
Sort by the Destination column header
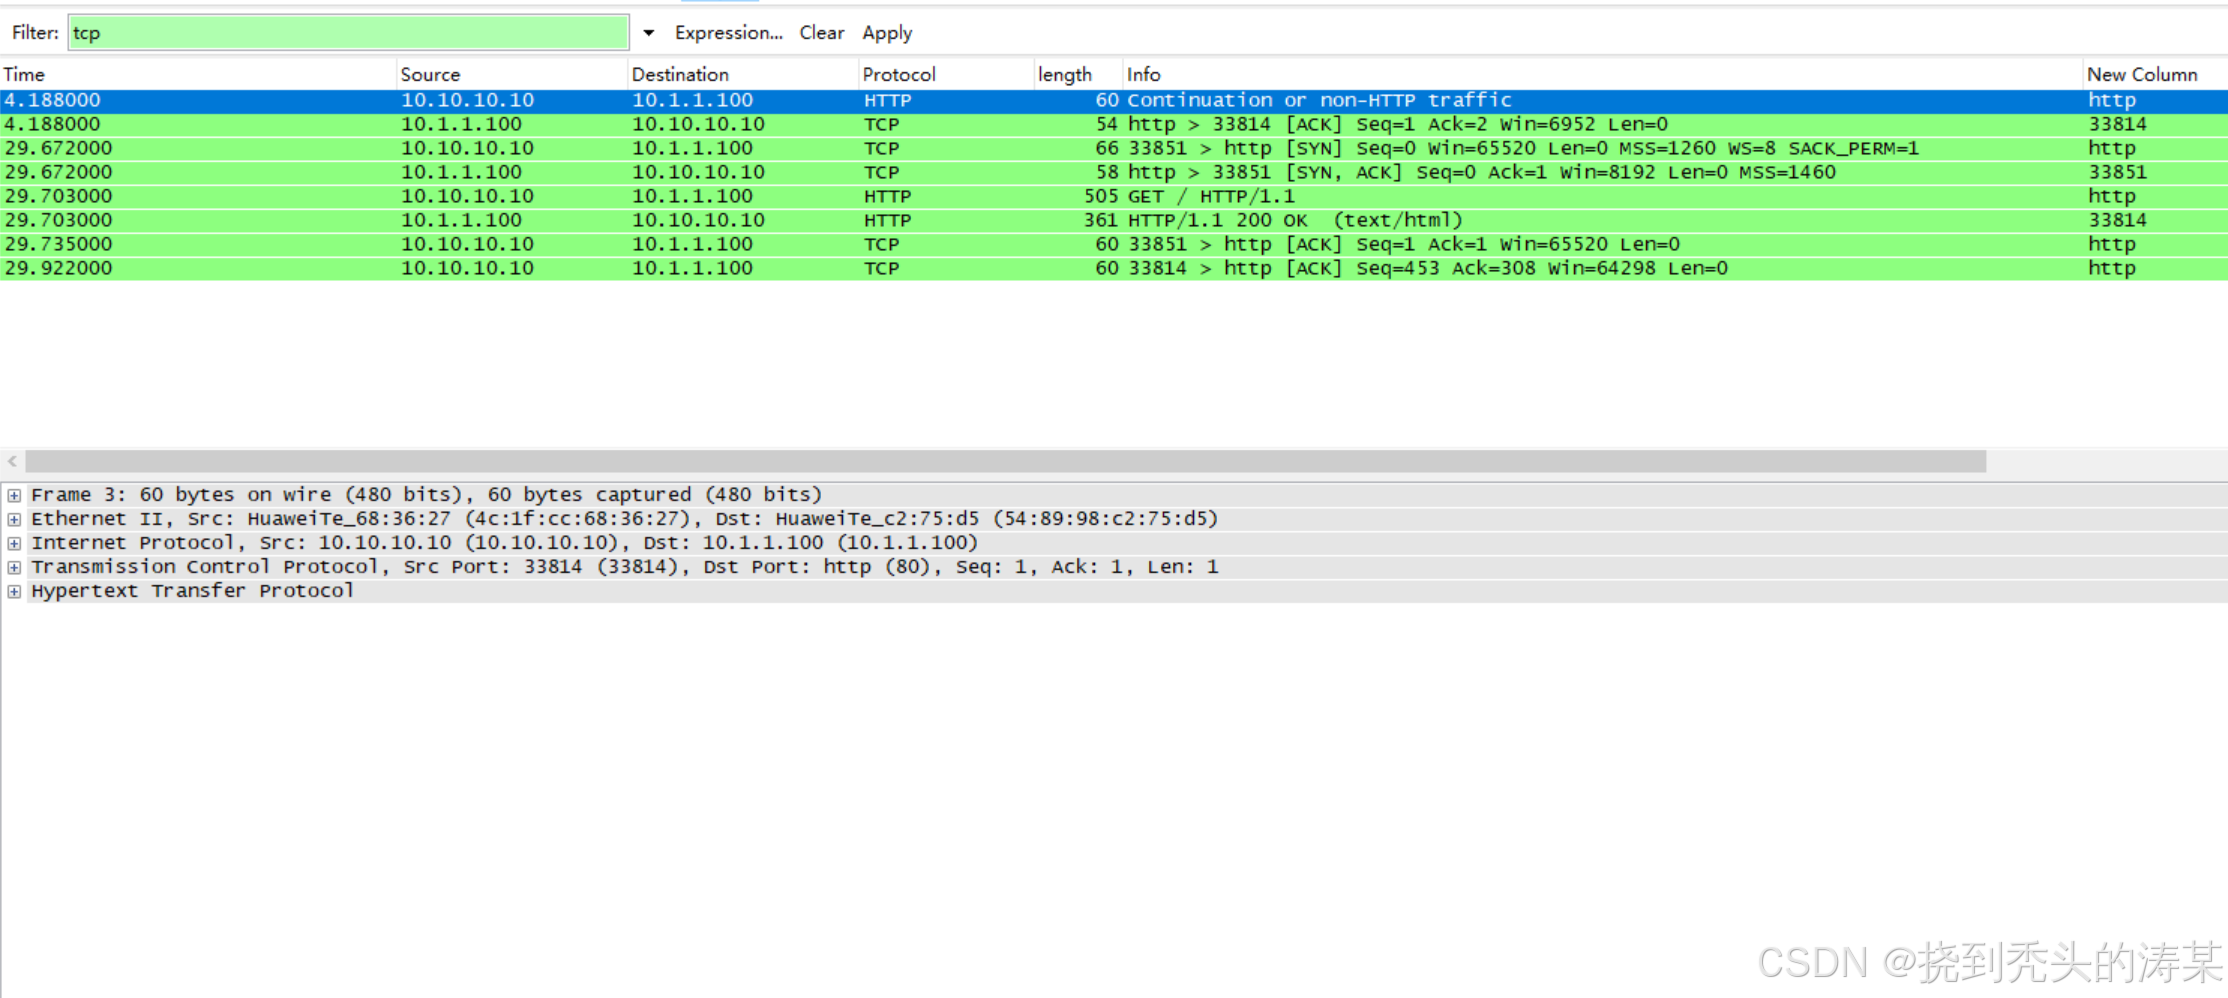click(x=743, y=75)
